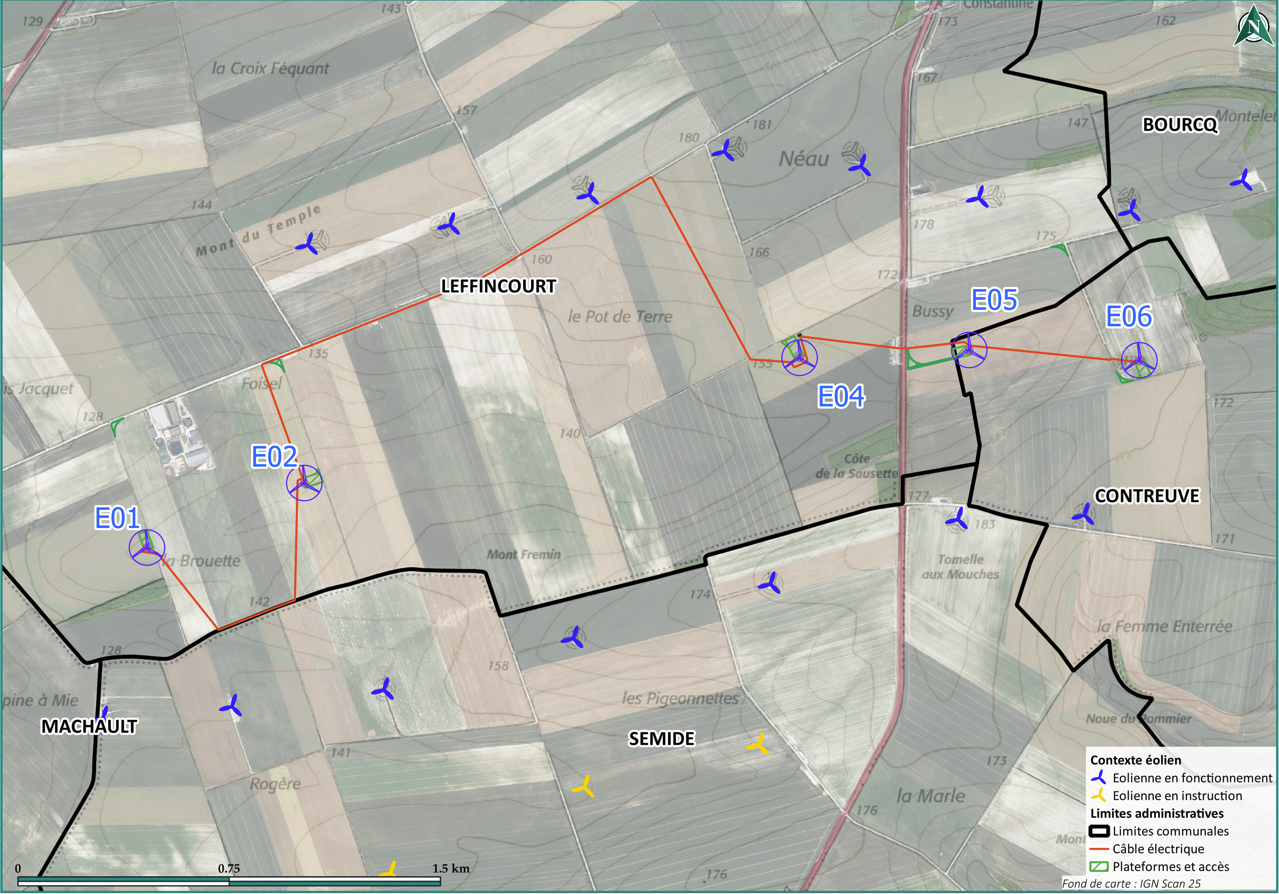Click the CONTREUVE commune label

[x=1146, y=495]
